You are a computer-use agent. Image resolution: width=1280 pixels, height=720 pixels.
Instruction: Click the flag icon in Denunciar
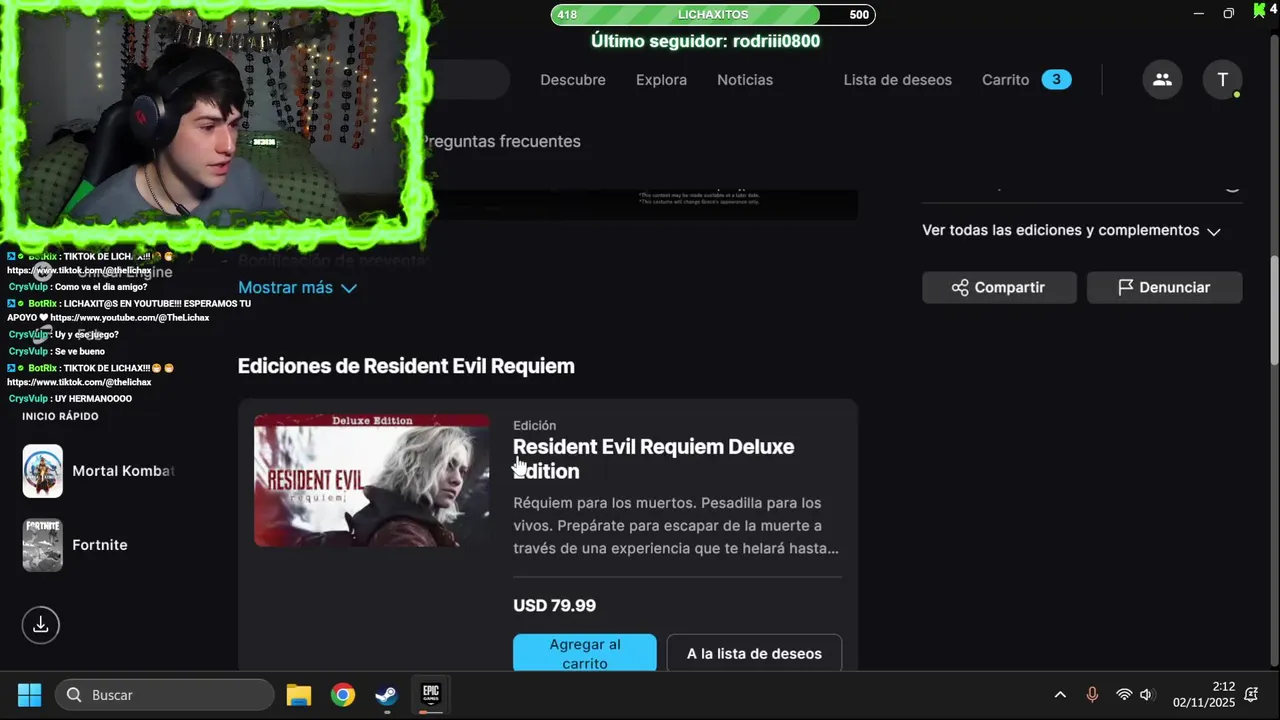click(1125, 287)
